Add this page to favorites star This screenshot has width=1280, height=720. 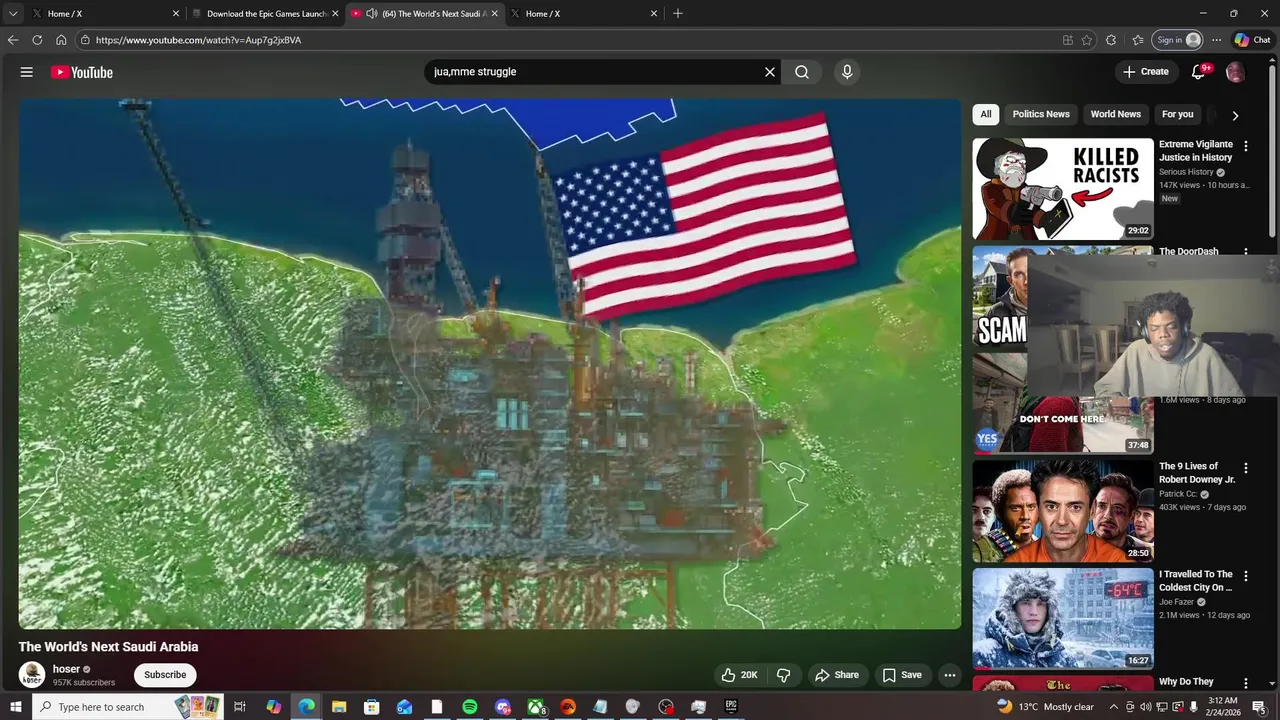[1087, 40]
